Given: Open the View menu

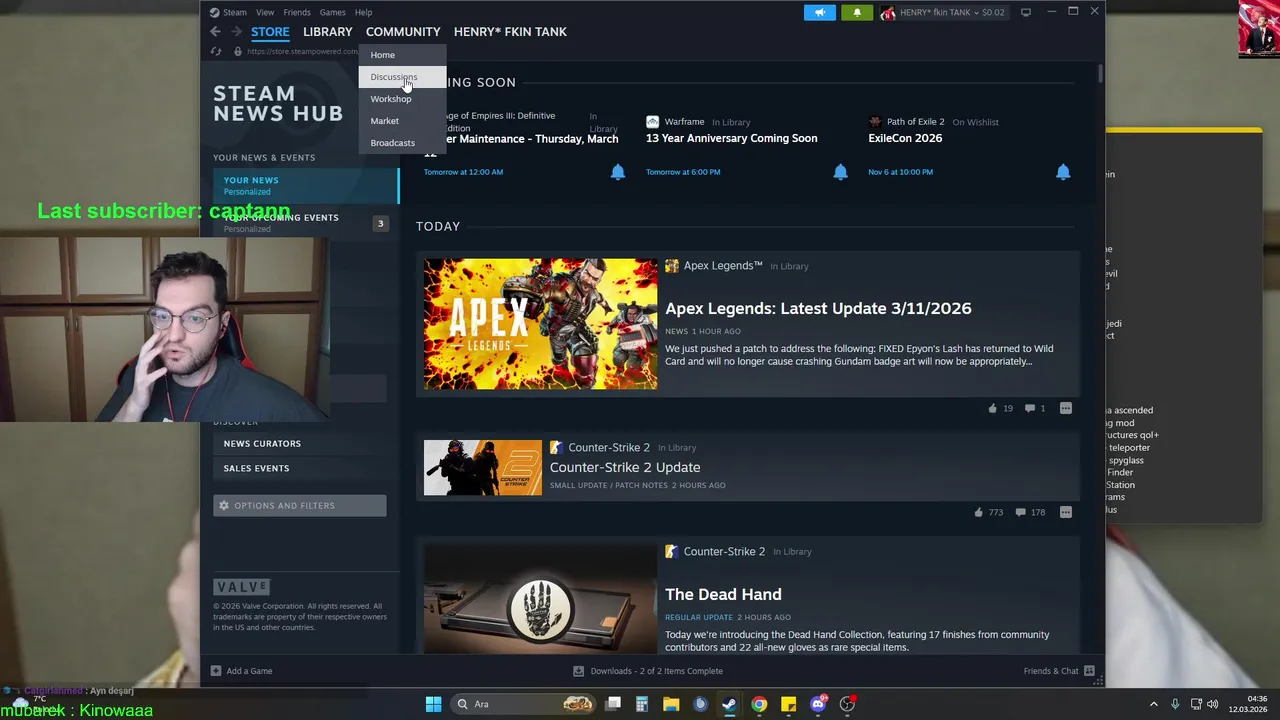Looking at the screenshot, I should 265,12.
